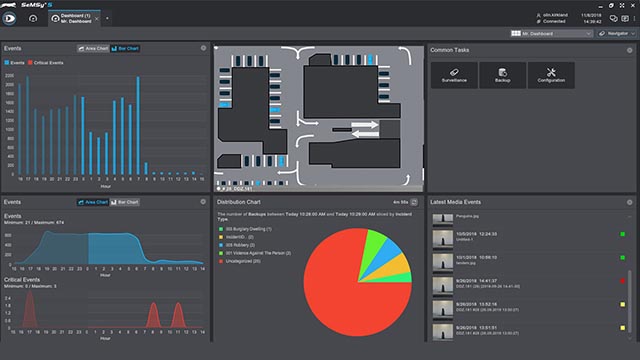Click the red critical events peak at hour 17

tap(29, 310)
